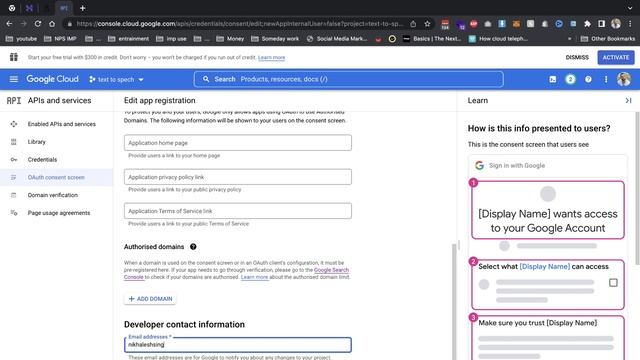Open the browser three-dot menu

click(x=631, y=24)
